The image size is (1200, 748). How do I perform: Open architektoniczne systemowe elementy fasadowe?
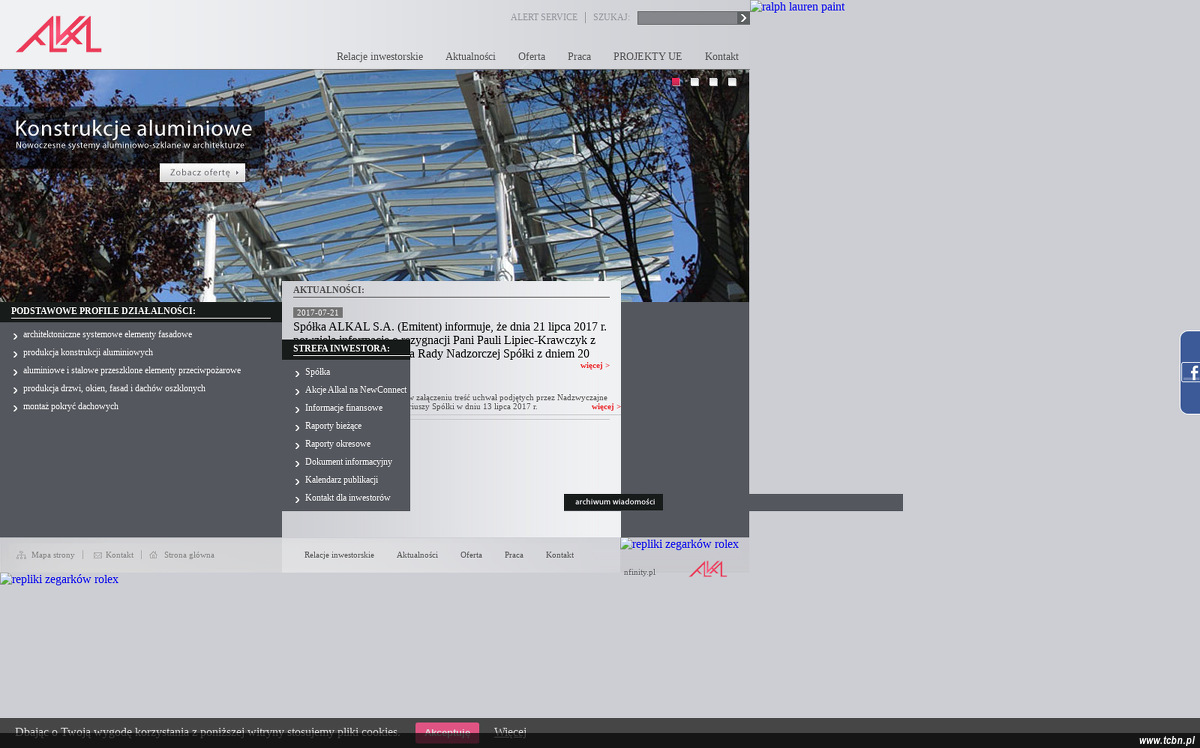click(x=107, y=335)
